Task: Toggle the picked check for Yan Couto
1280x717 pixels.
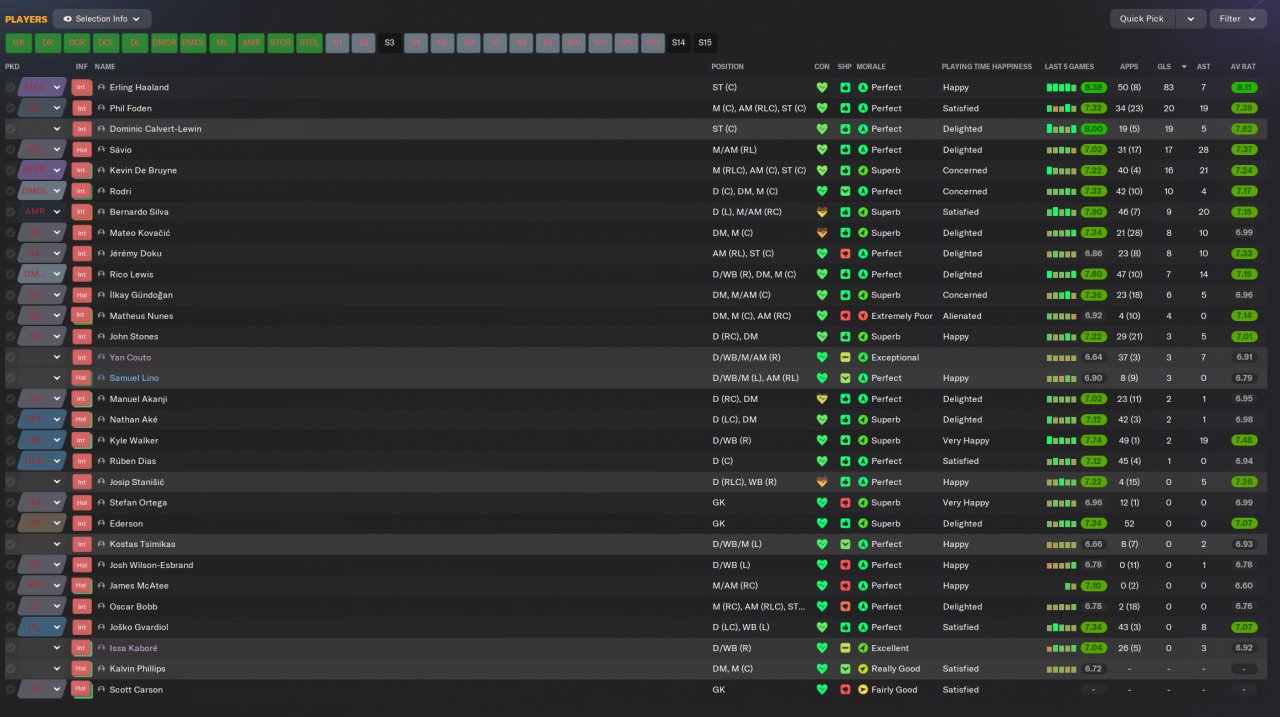Action: click(10, 358)
